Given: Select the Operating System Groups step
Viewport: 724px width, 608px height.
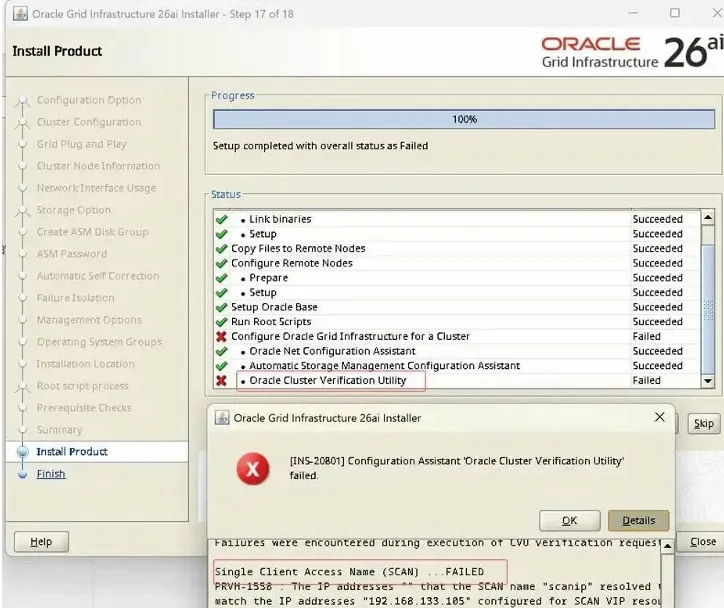Looking at the screenshot, I should [x=99, y=342].
